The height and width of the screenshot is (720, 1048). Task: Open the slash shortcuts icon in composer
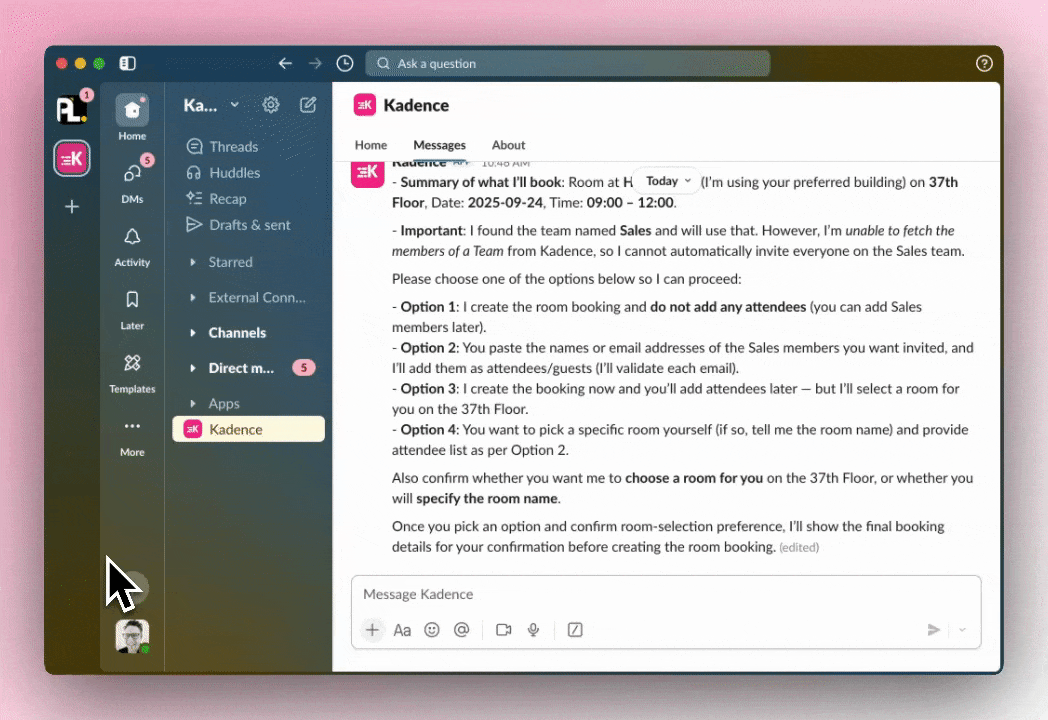tap(575, 630)
